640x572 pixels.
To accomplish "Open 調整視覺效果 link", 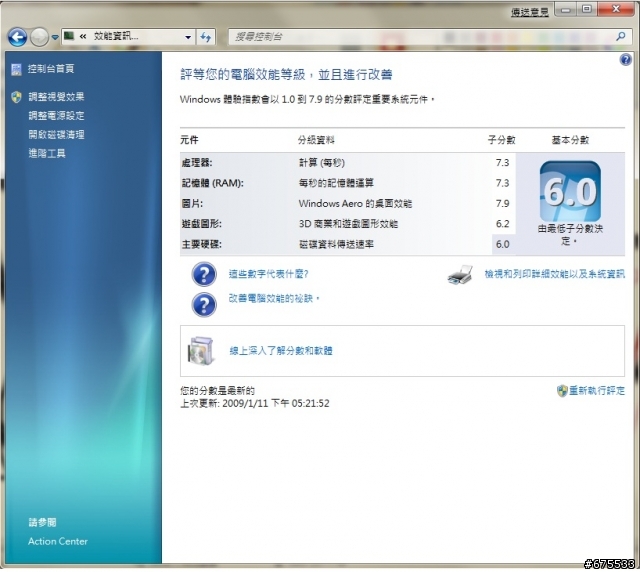I will (56, 97).
